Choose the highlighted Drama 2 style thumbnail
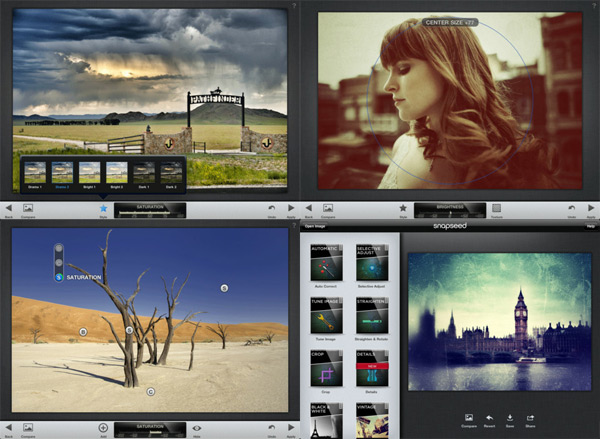 (x=62, y=173)
